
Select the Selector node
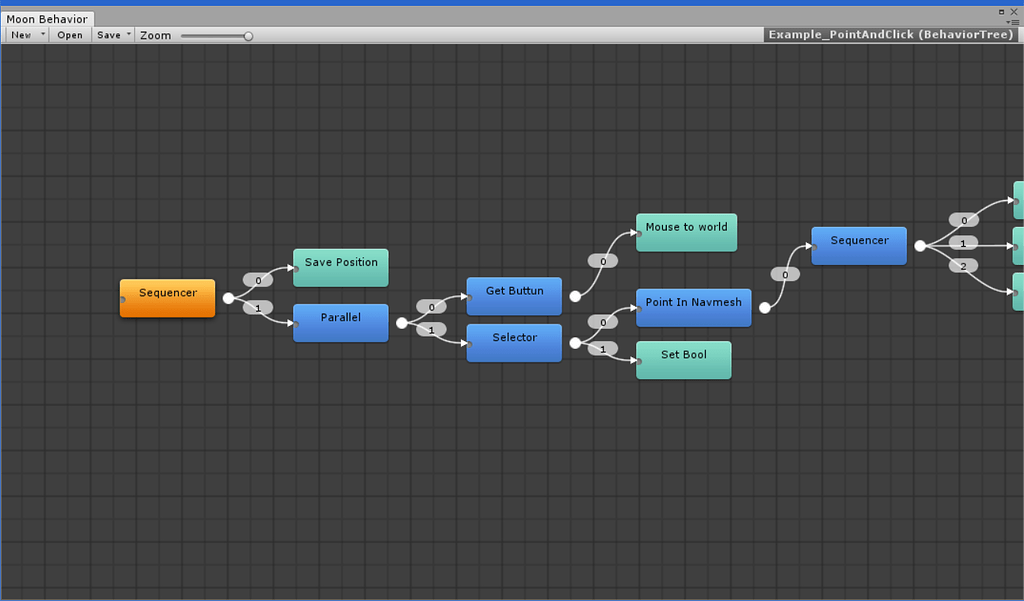[x=513, y=341]
